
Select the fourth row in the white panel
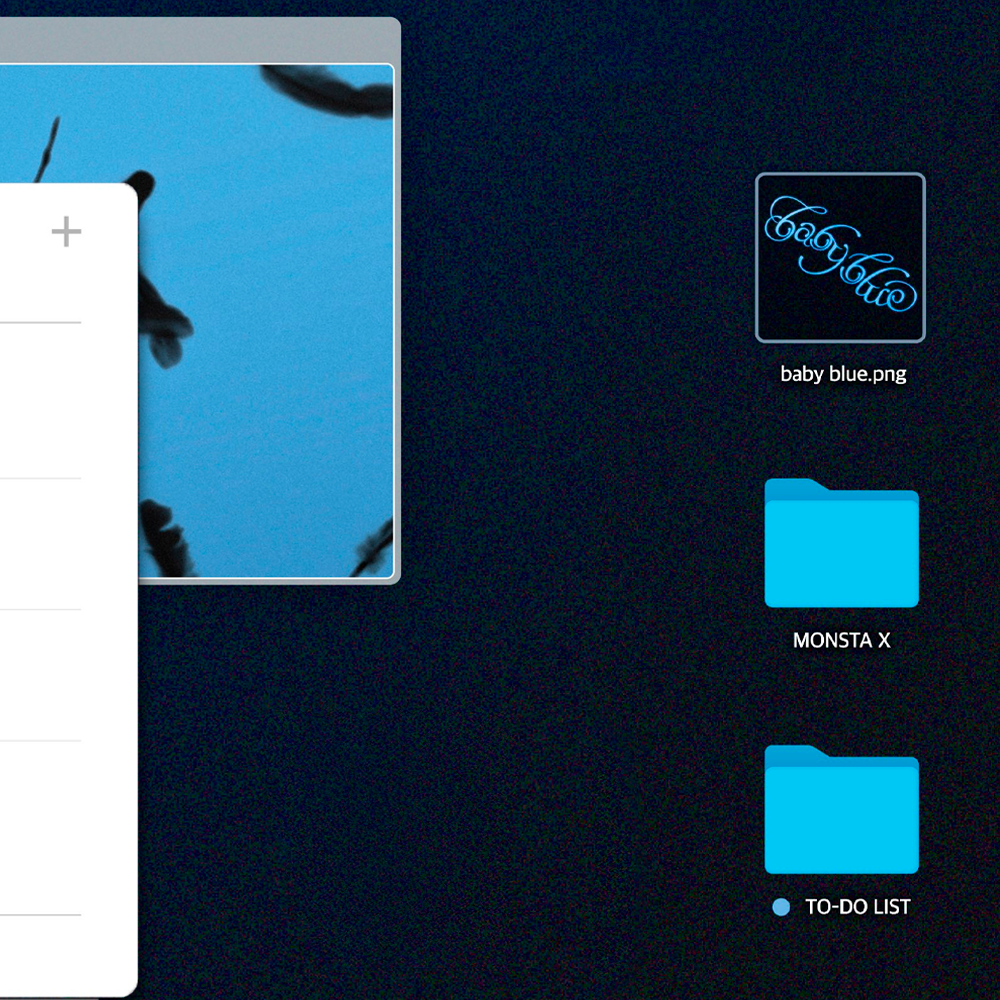50,828
